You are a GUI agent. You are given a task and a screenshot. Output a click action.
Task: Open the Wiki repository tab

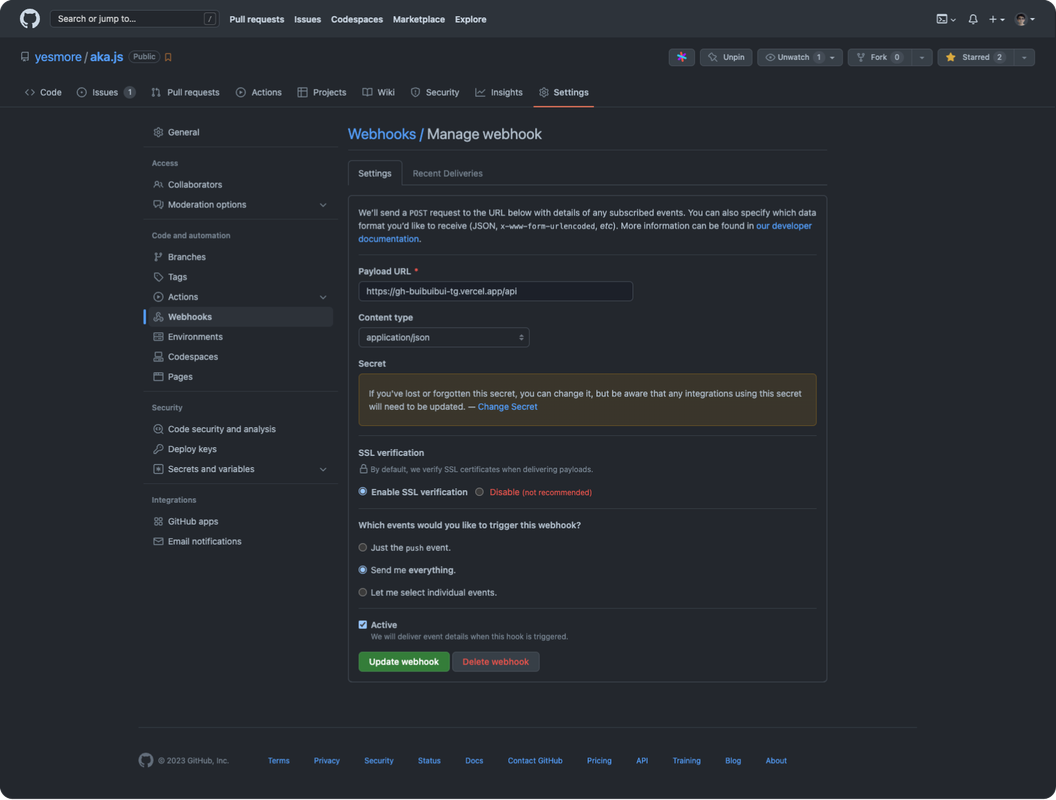[378, 93]
